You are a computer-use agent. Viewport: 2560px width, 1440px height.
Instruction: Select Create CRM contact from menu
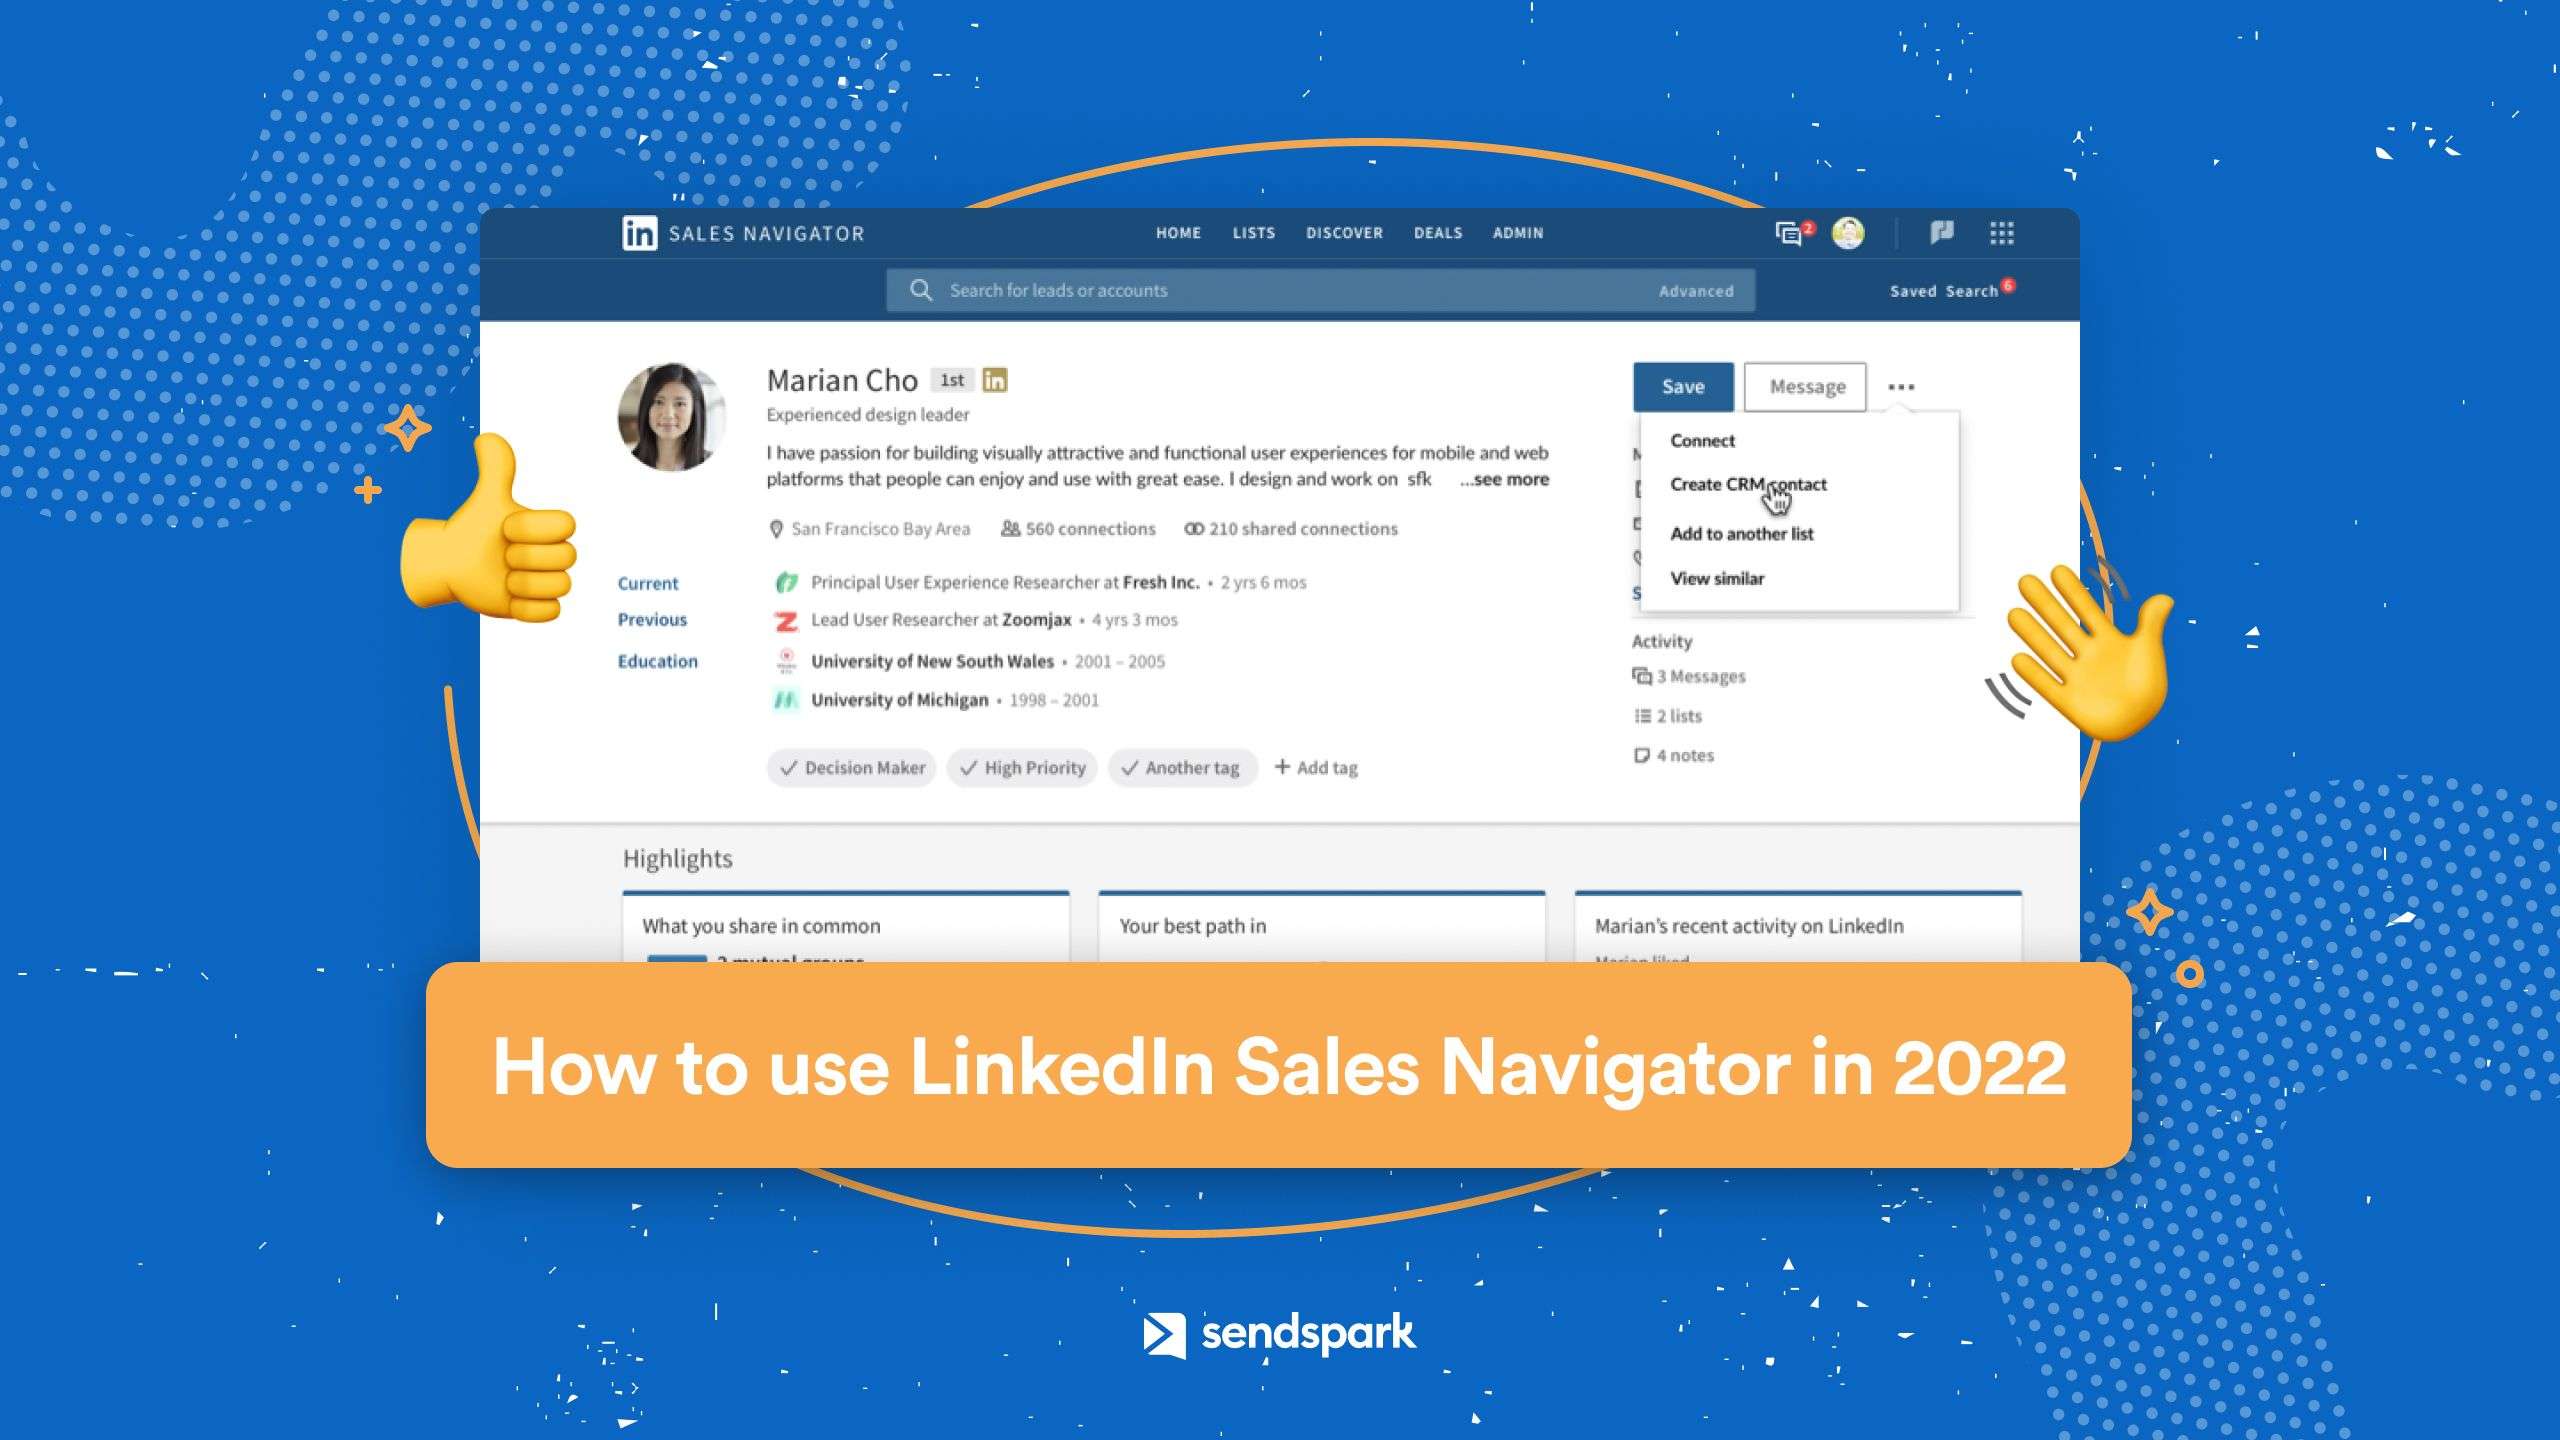pos(1748,484)
